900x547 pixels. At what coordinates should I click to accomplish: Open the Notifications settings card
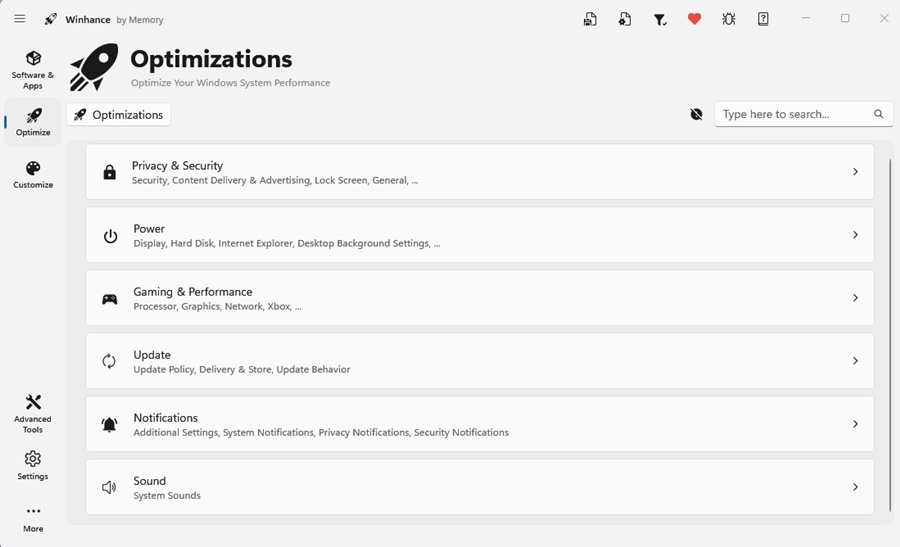pos(480,424)
